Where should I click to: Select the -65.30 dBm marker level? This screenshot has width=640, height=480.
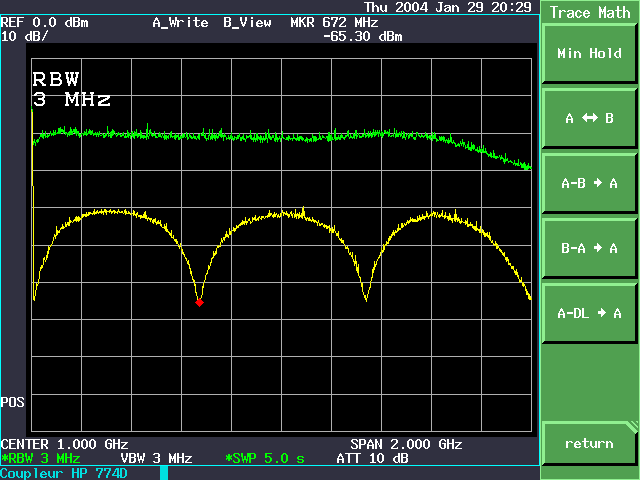362,37
